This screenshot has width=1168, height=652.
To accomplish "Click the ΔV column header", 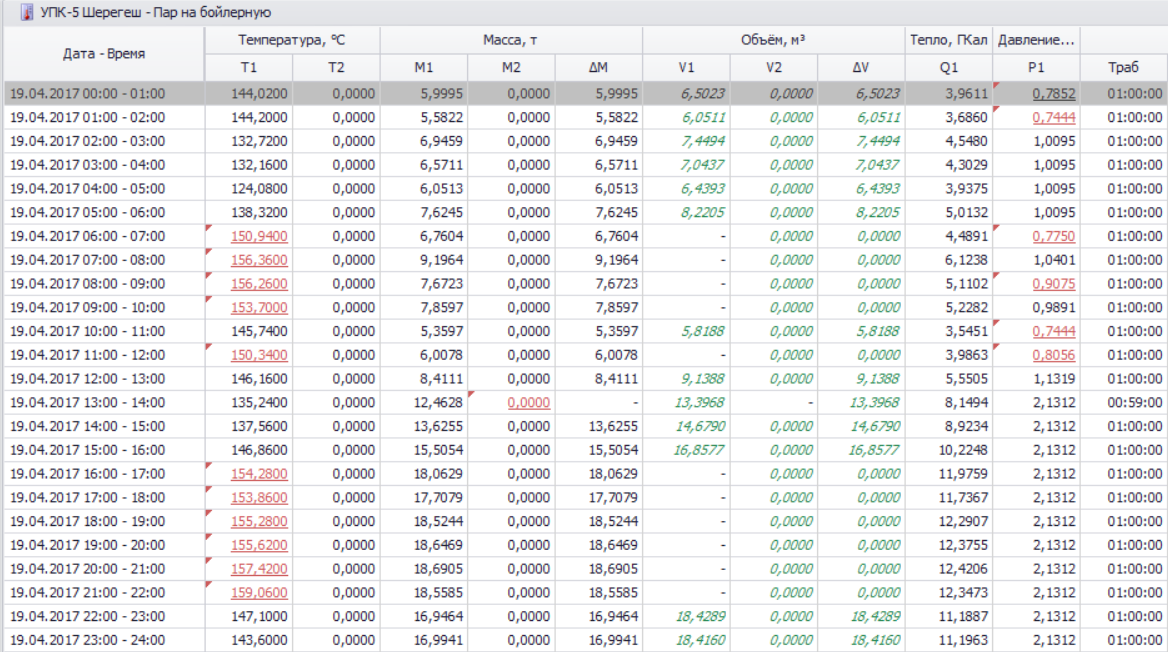I will pos(861,67).
